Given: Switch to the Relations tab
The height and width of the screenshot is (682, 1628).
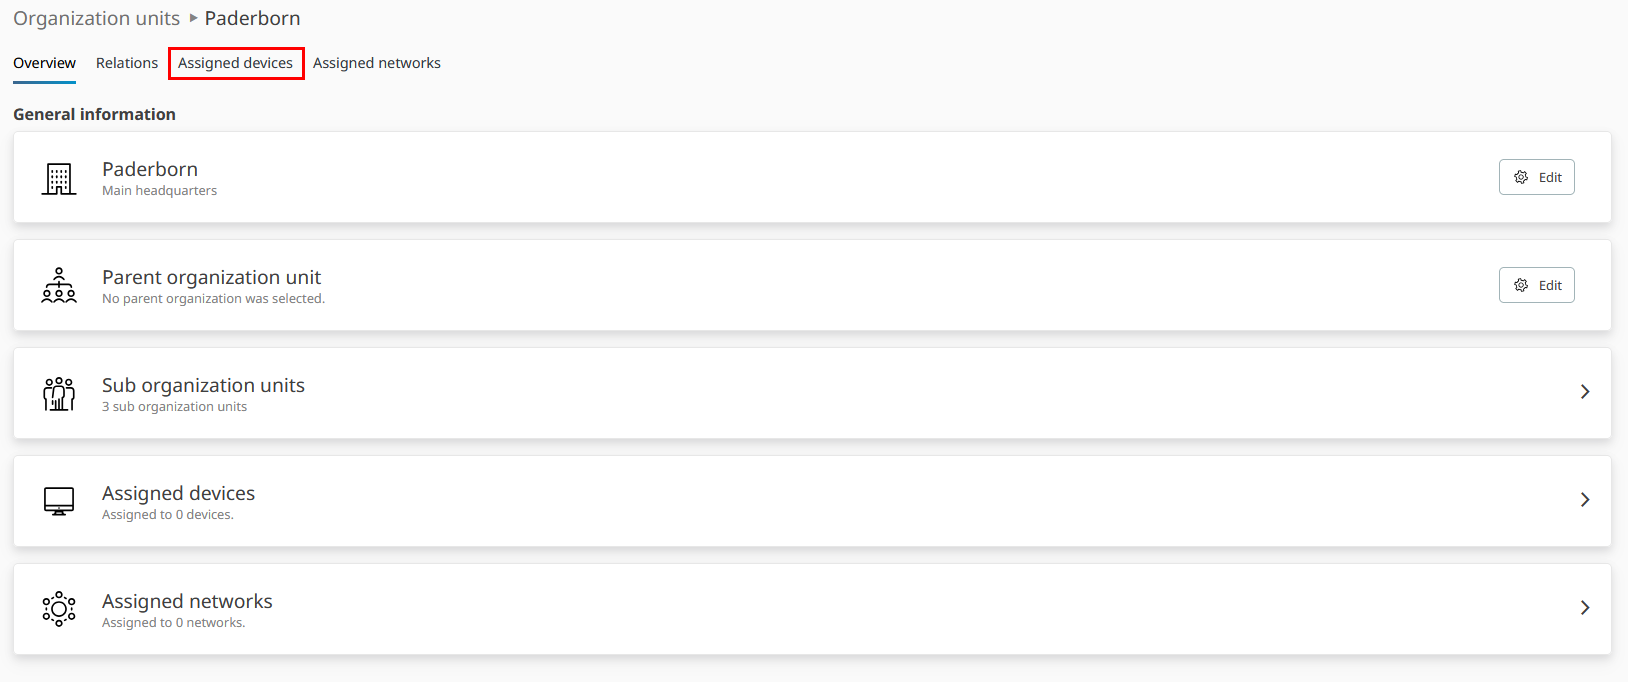Looking at the screenshot, I should coord(127,63).
